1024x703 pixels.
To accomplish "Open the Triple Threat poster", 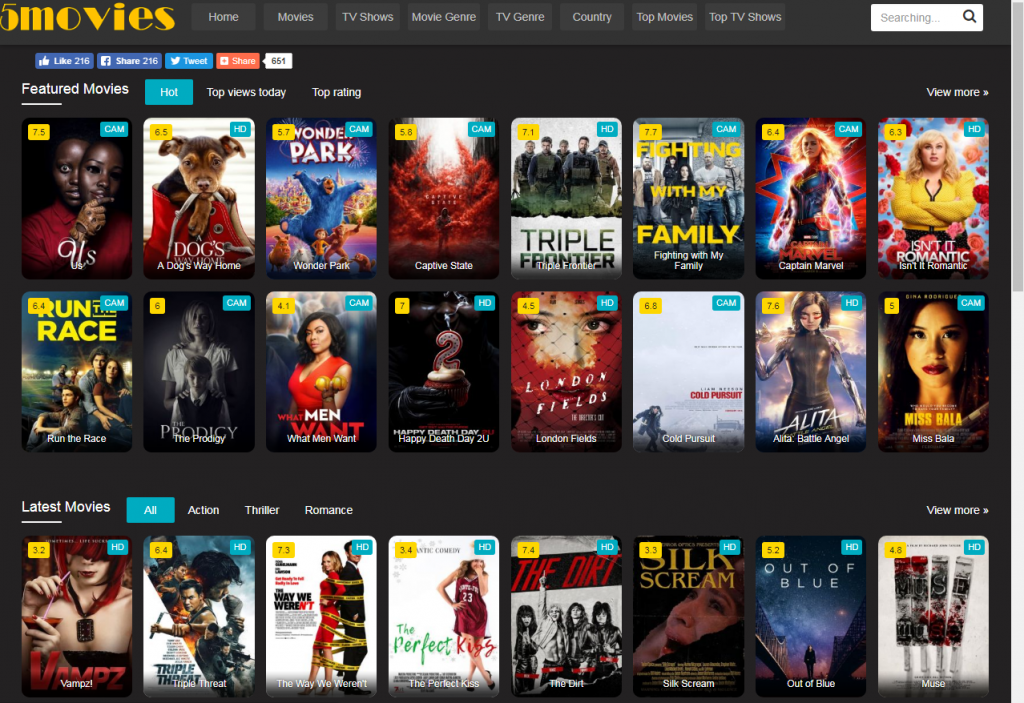I will point(199,616).
